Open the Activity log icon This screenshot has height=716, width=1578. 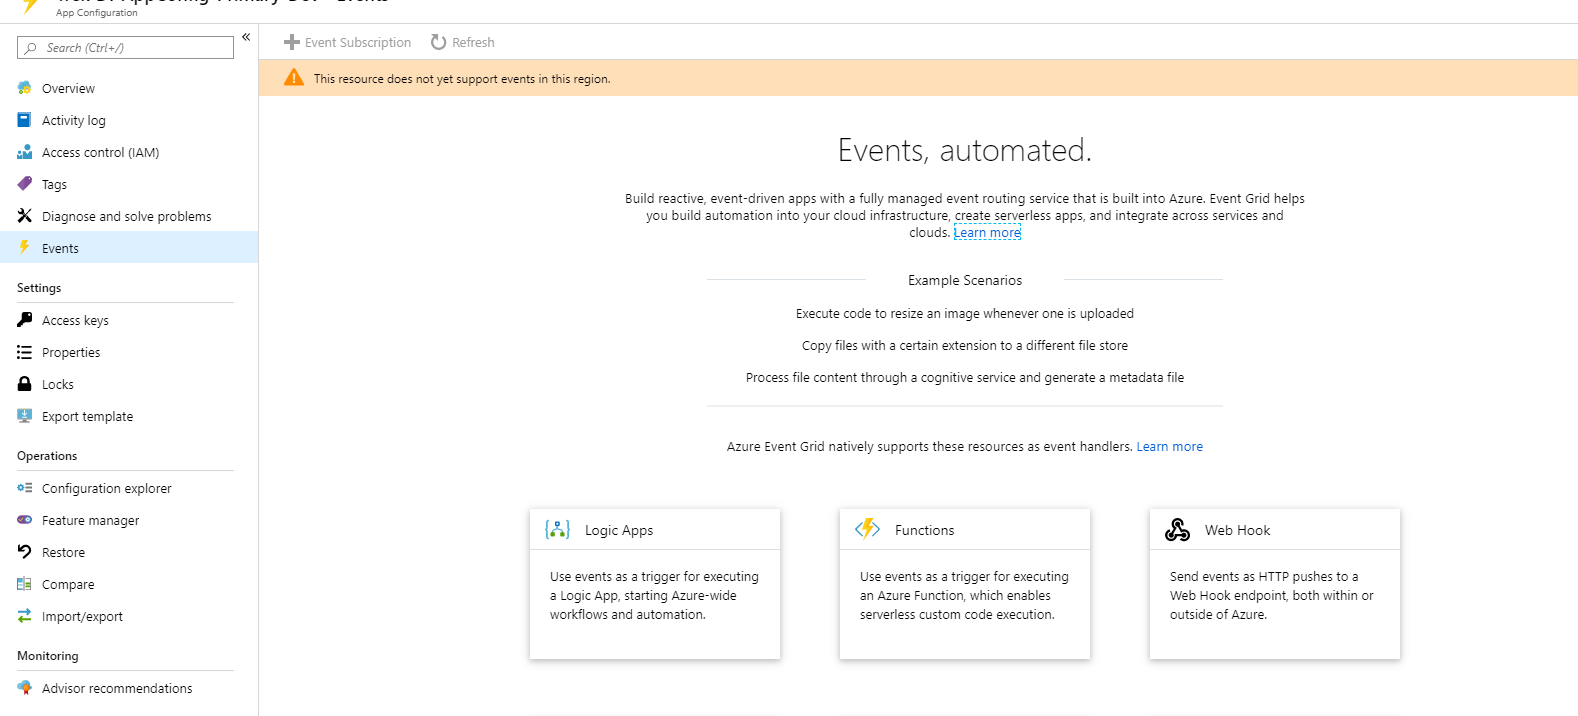pos(25,120)
